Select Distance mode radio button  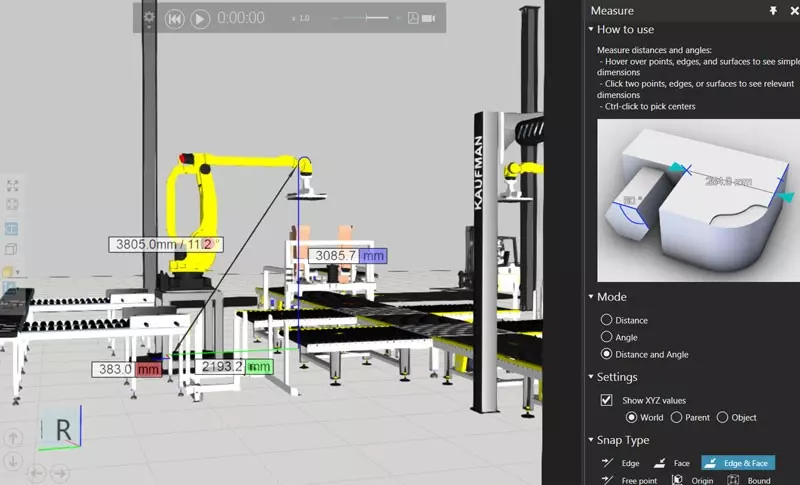click(606, 320)
